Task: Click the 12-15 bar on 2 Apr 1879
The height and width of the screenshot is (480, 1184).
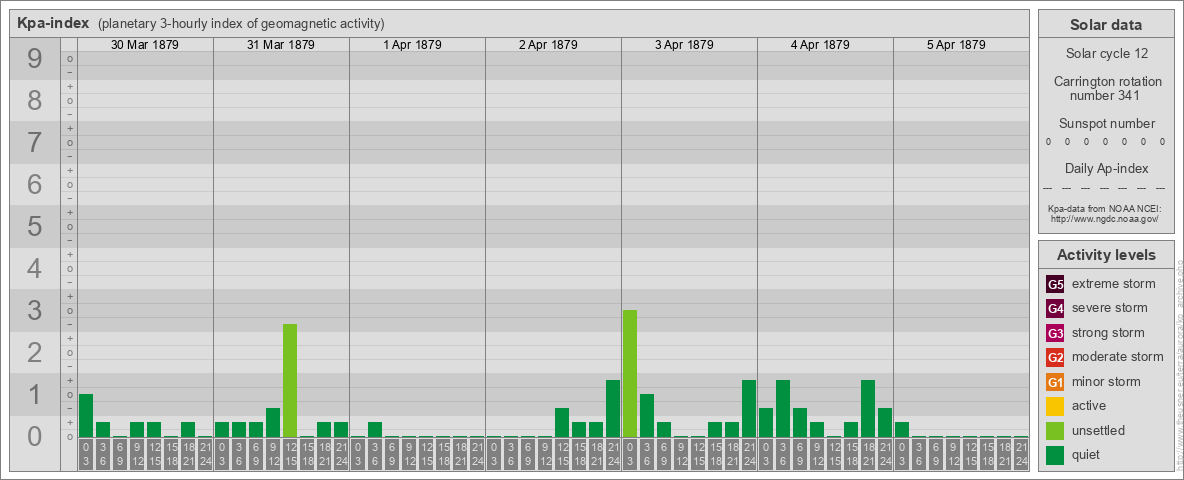Action: pyautogui.click(x=562, y=423)
